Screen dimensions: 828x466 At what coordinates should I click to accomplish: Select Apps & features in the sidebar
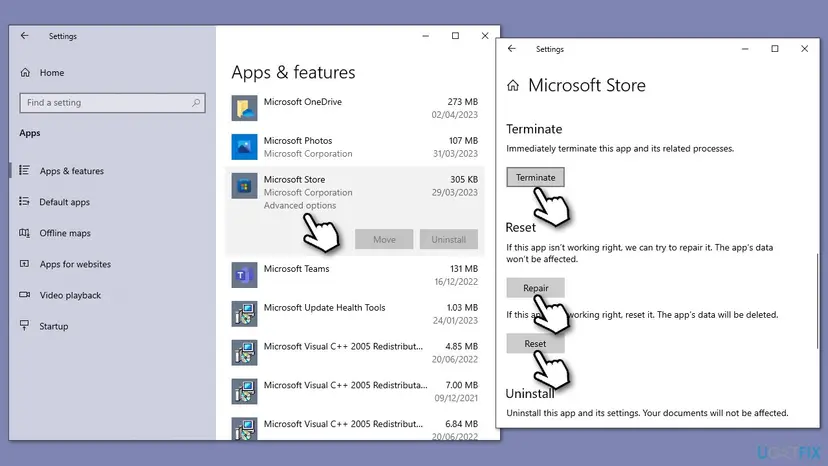tap(71, 171)
